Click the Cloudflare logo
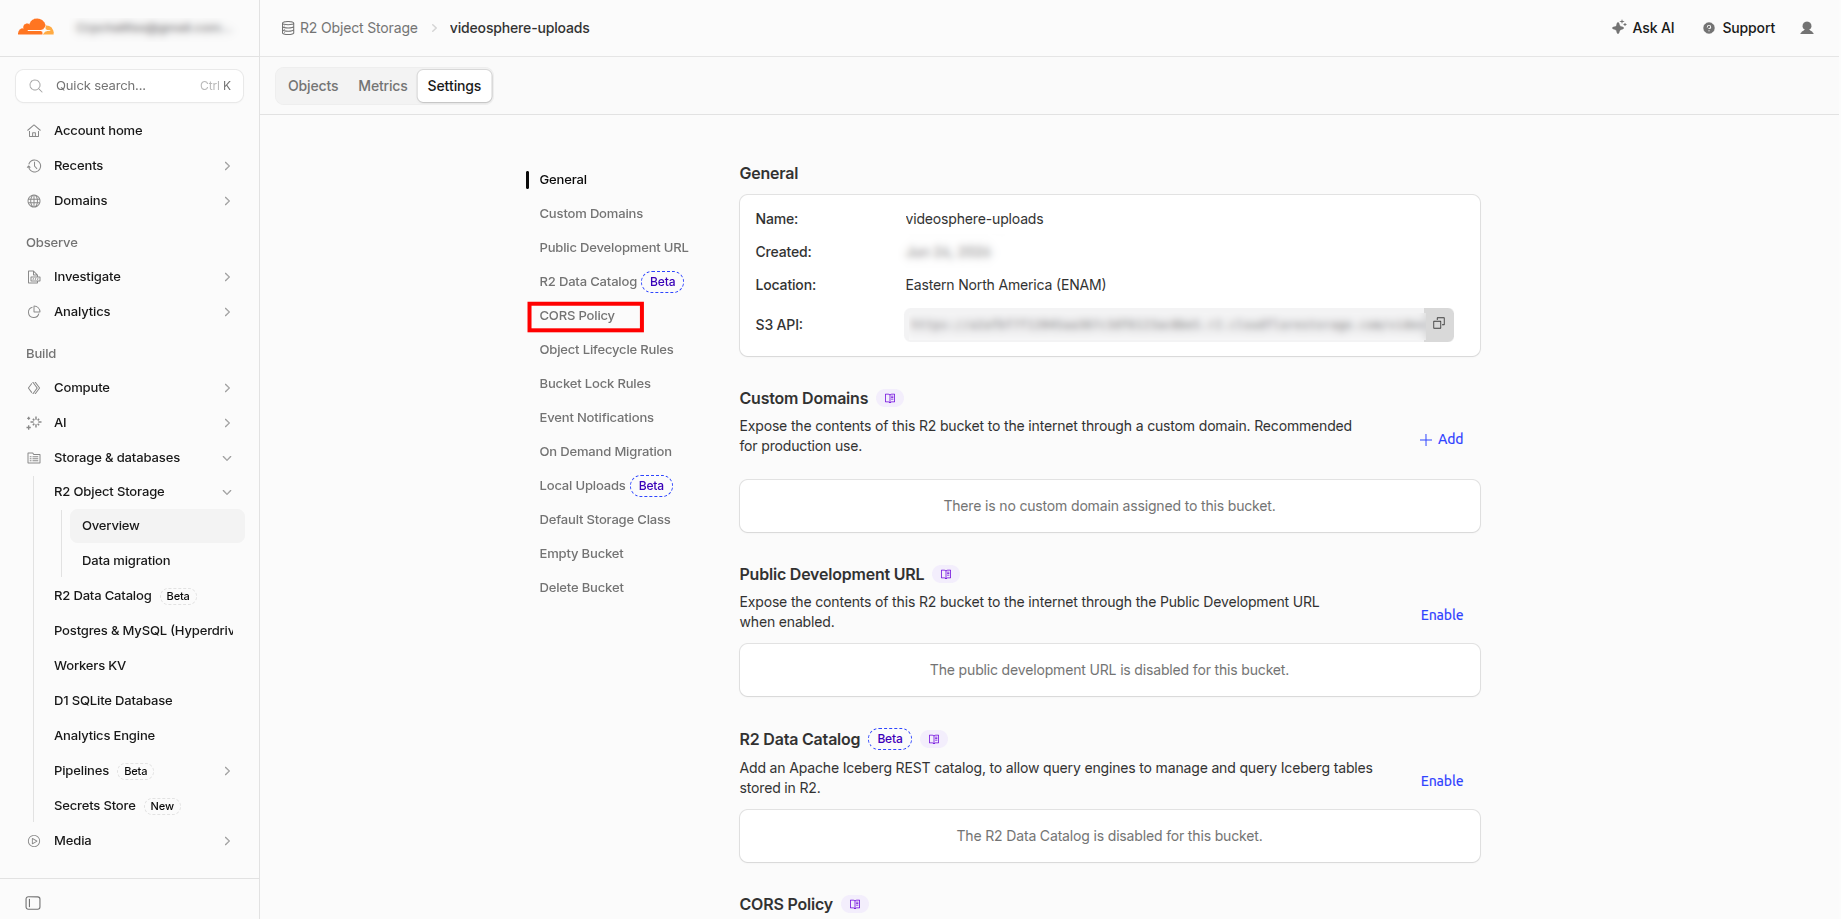Screen dimensions: 1841x919 36,27
